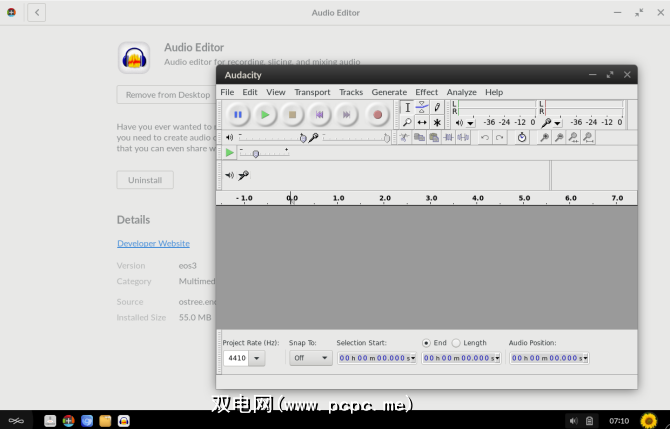
Task: Select the End radio button
Action: click(x=427, y=343)
